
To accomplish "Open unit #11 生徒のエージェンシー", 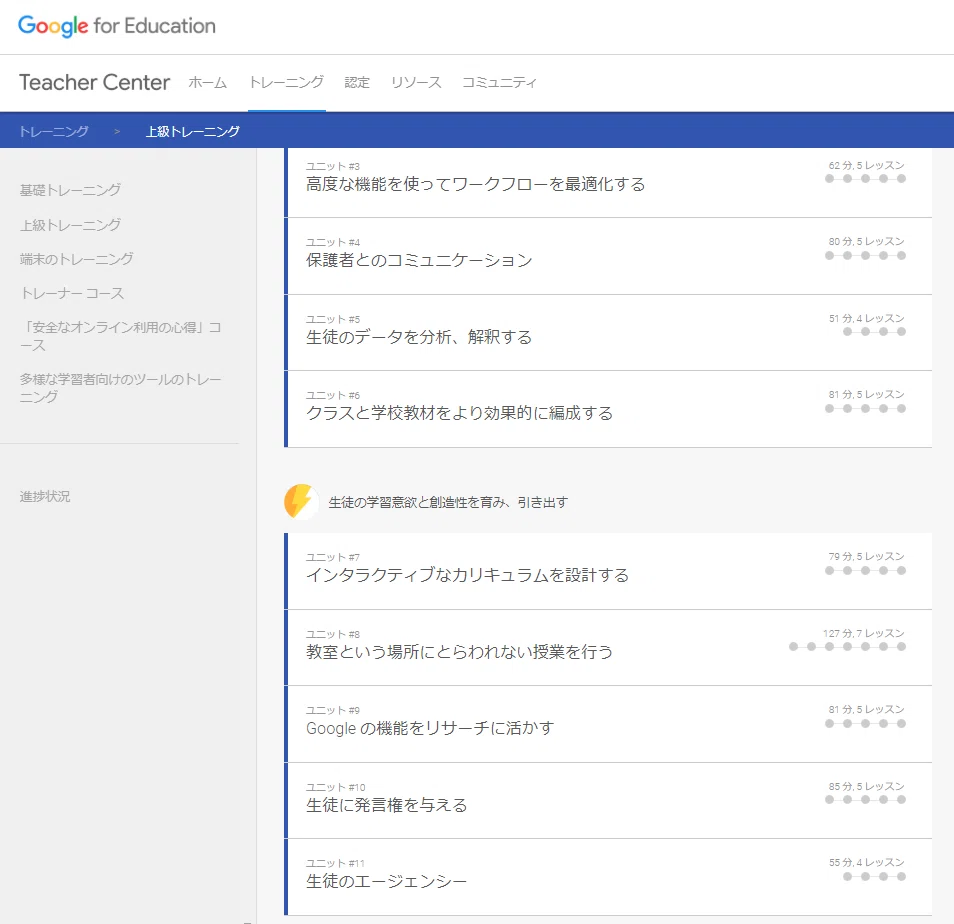I will [609, 877].
